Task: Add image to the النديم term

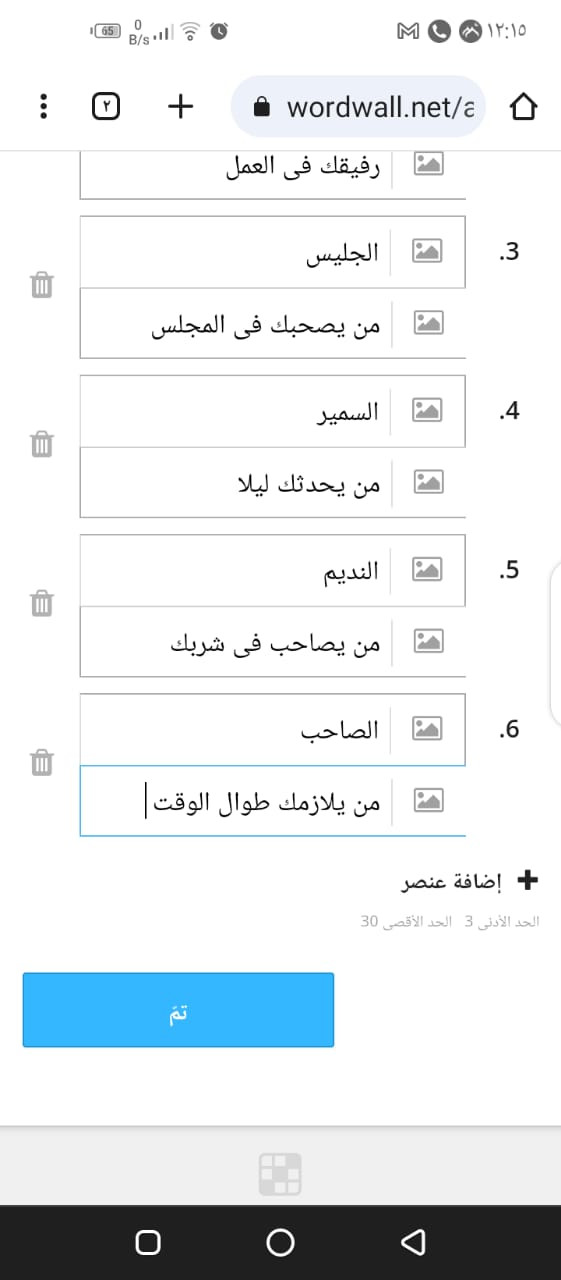Action: pyautogui.click(x=429, y=570)
